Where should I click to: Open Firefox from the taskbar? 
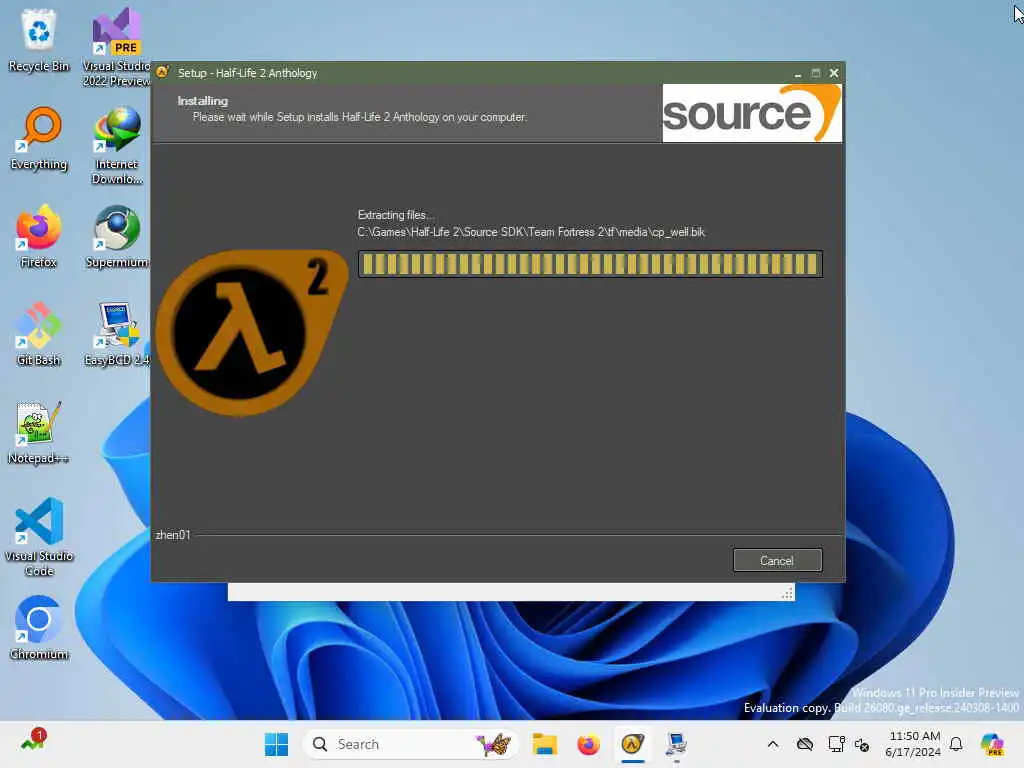point(588,744)
